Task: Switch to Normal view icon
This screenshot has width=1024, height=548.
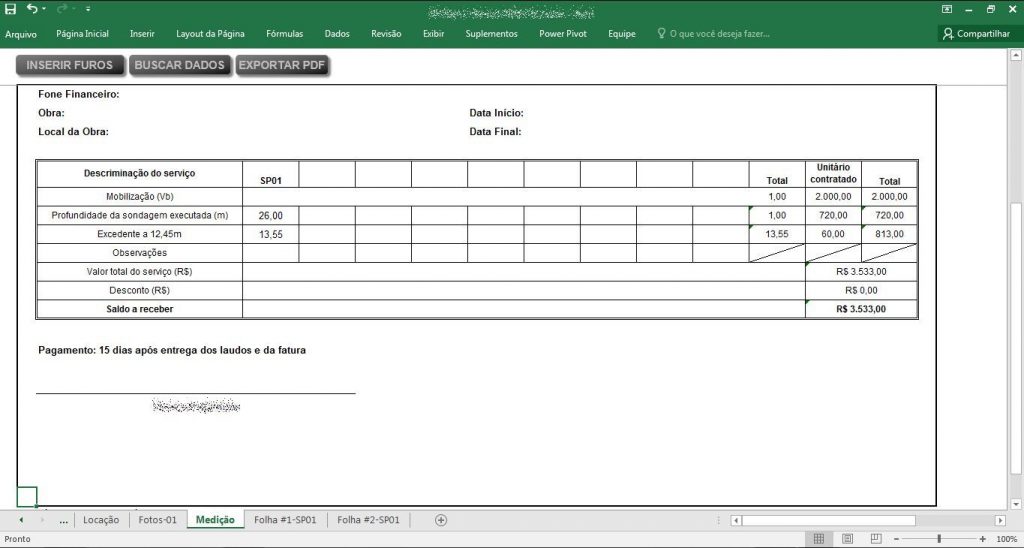Action: tap(818, 539)
